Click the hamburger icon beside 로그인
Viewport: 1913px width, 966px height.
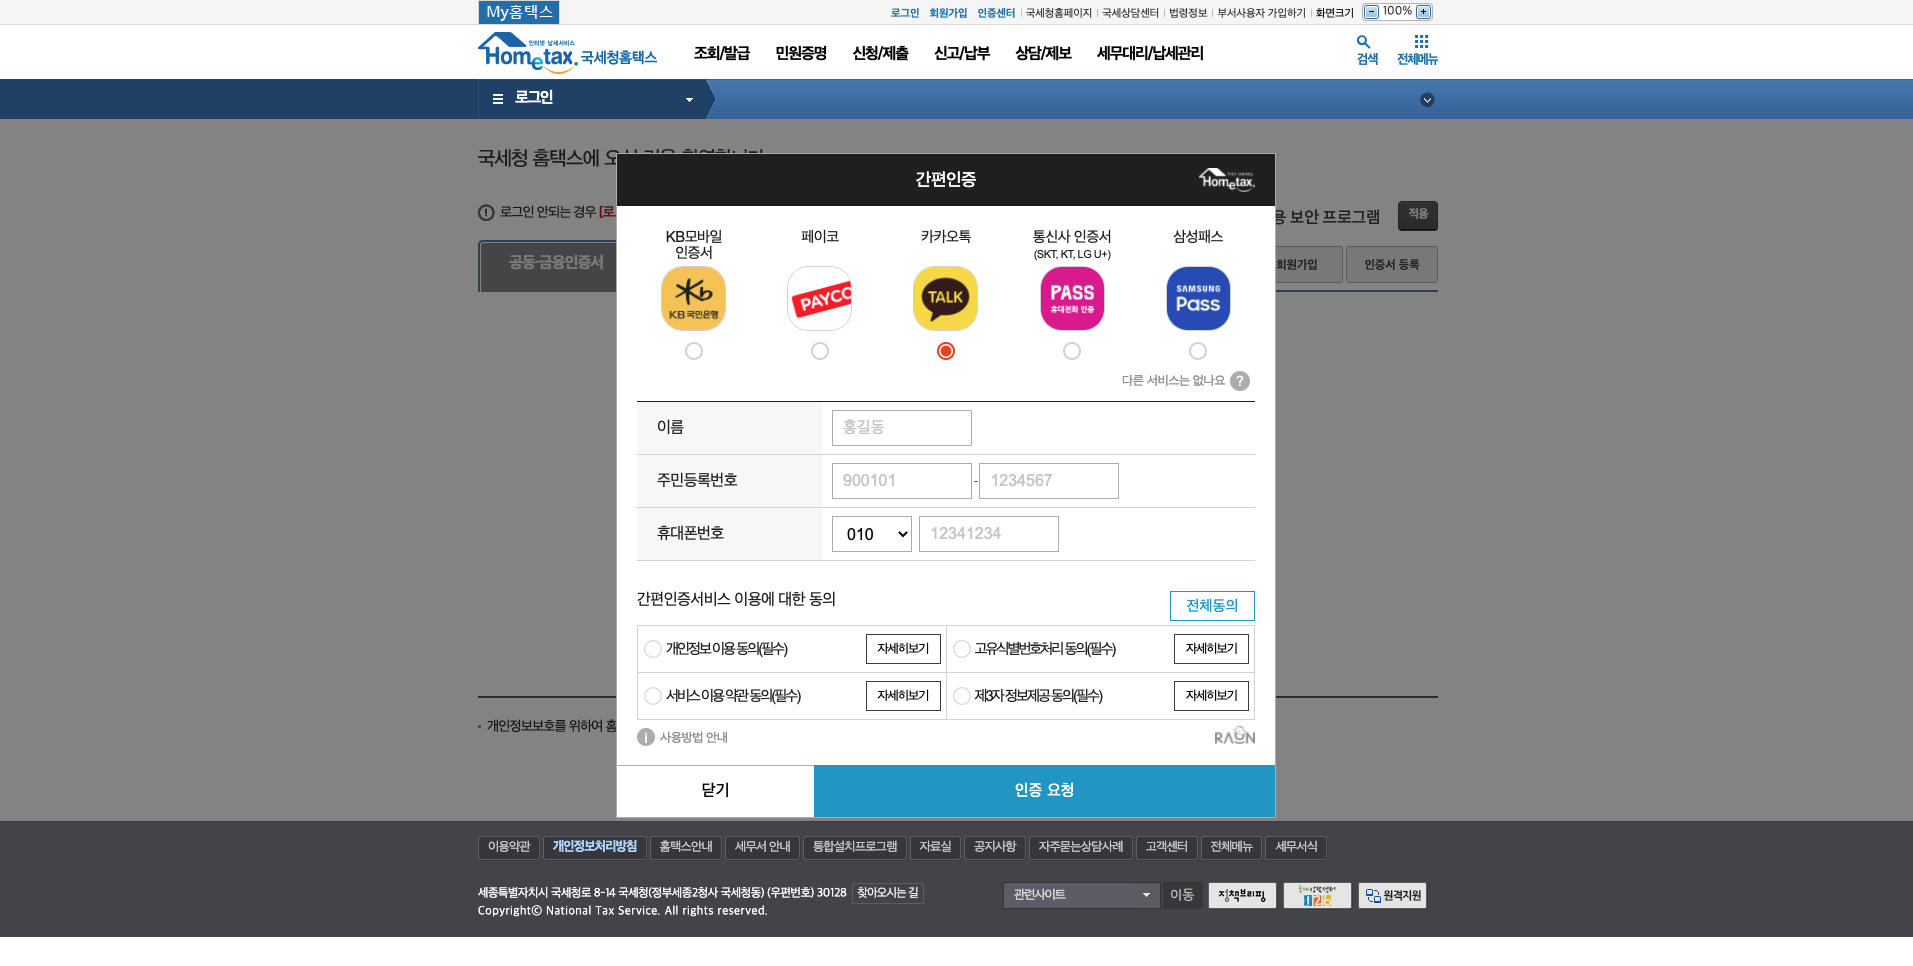[498, 99]
